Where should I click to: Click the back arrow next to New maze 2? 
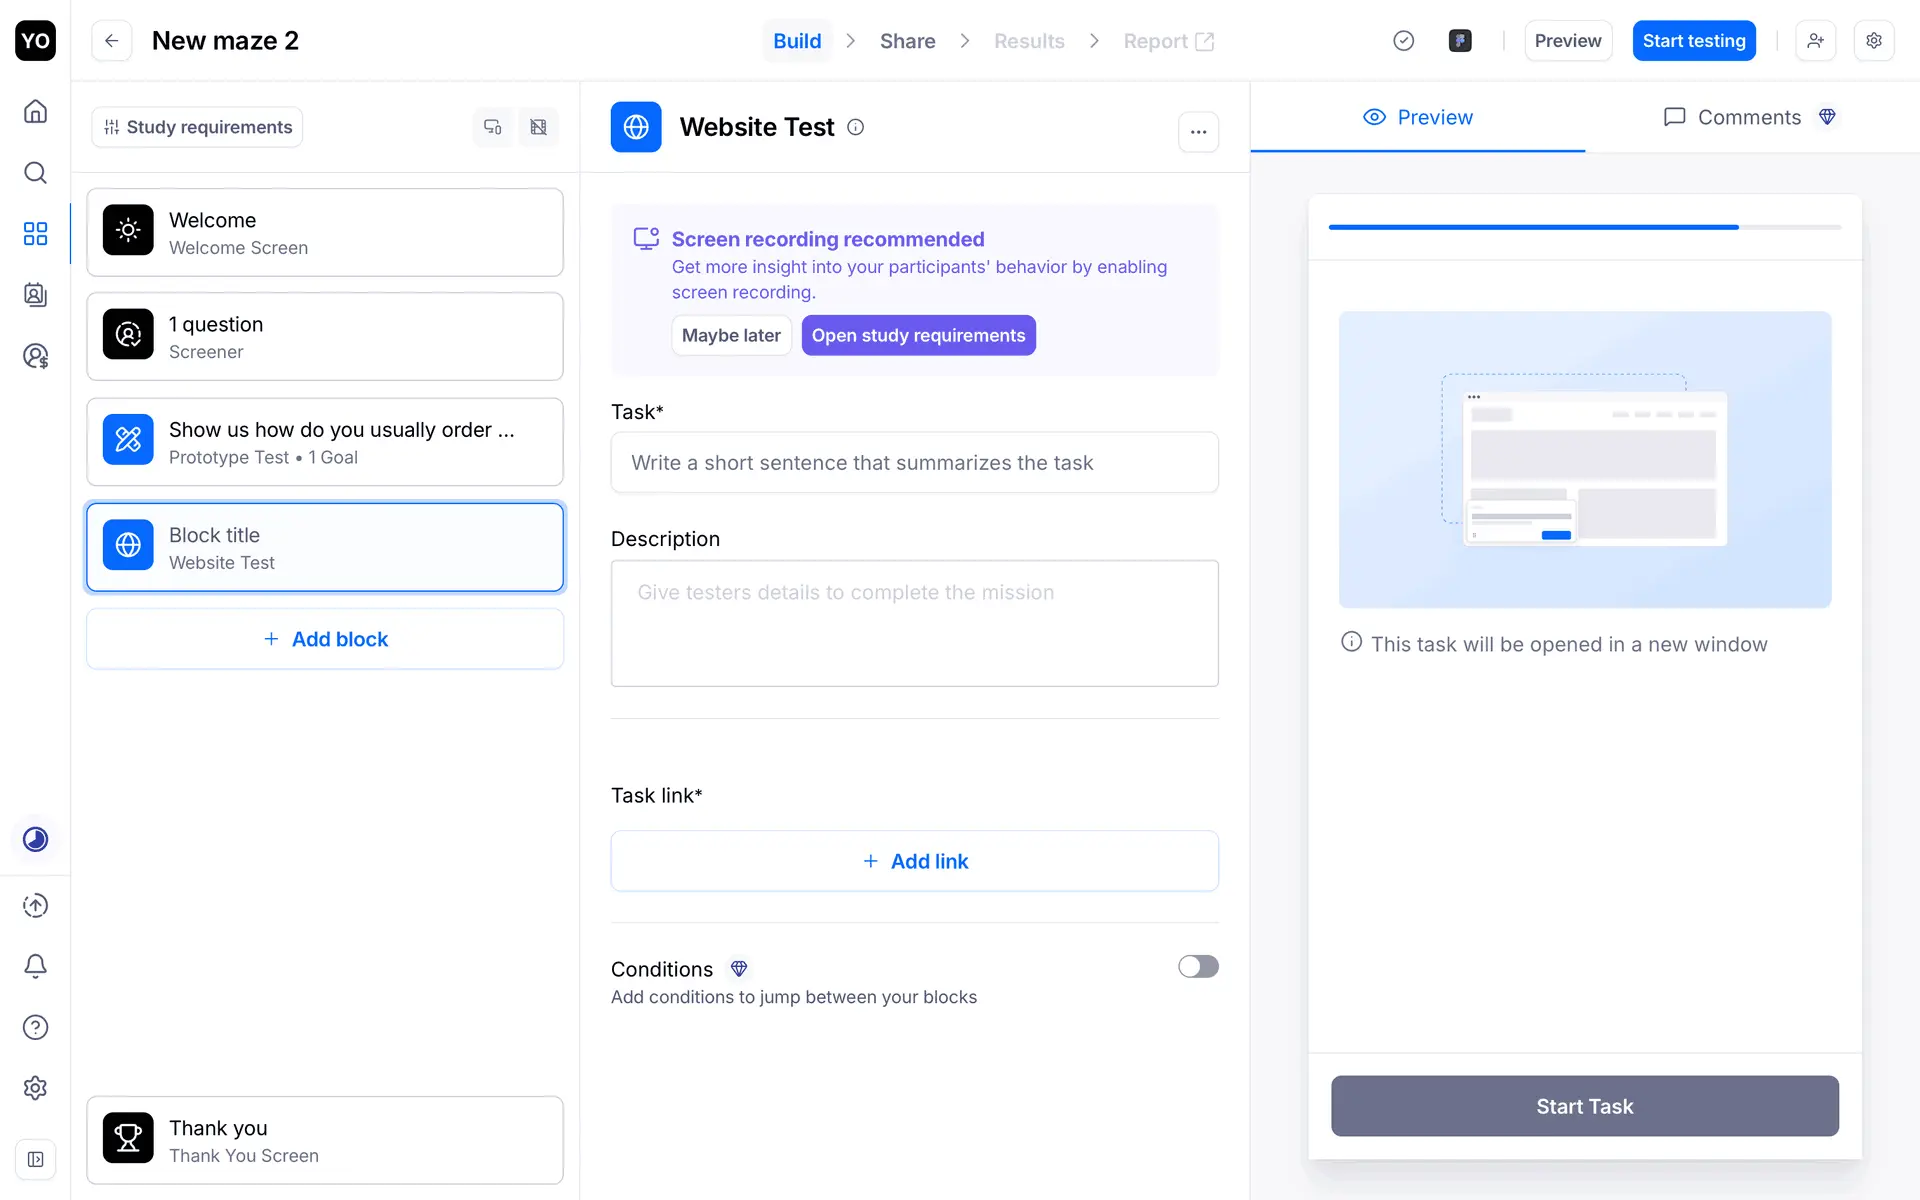[x=112, y=41]
